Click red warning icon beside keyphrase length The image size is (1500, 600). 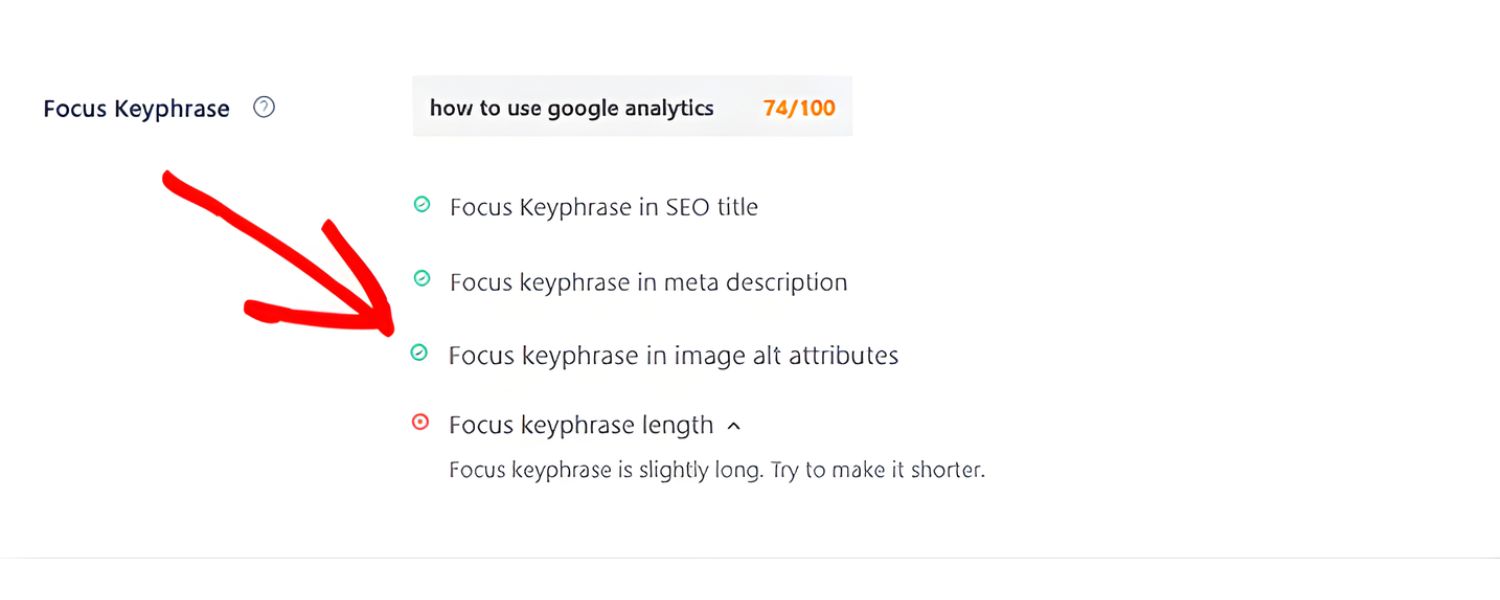(x=420, y=423)
